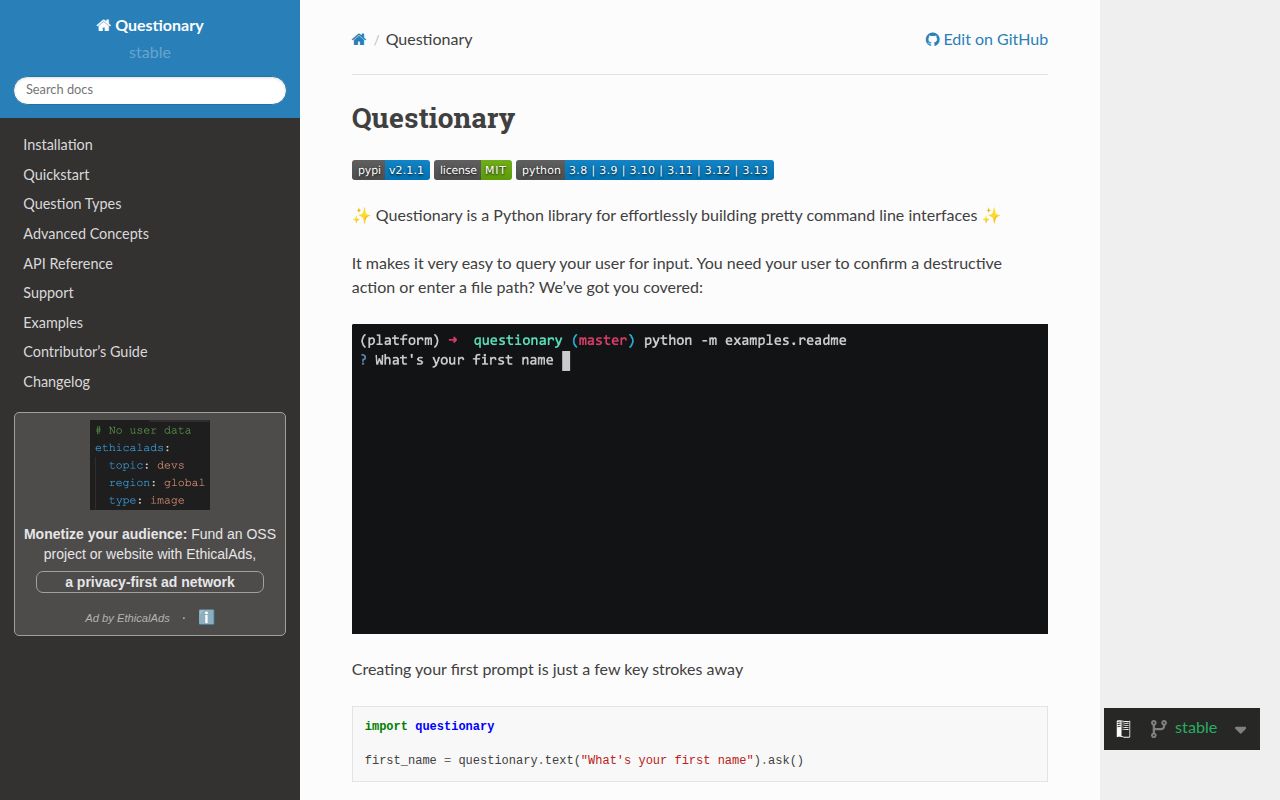Image resolution: width=1280 pixels, height=800 pixels.
Task: Click the EthicalAds code snippet image
Action: tap(150, 465)
